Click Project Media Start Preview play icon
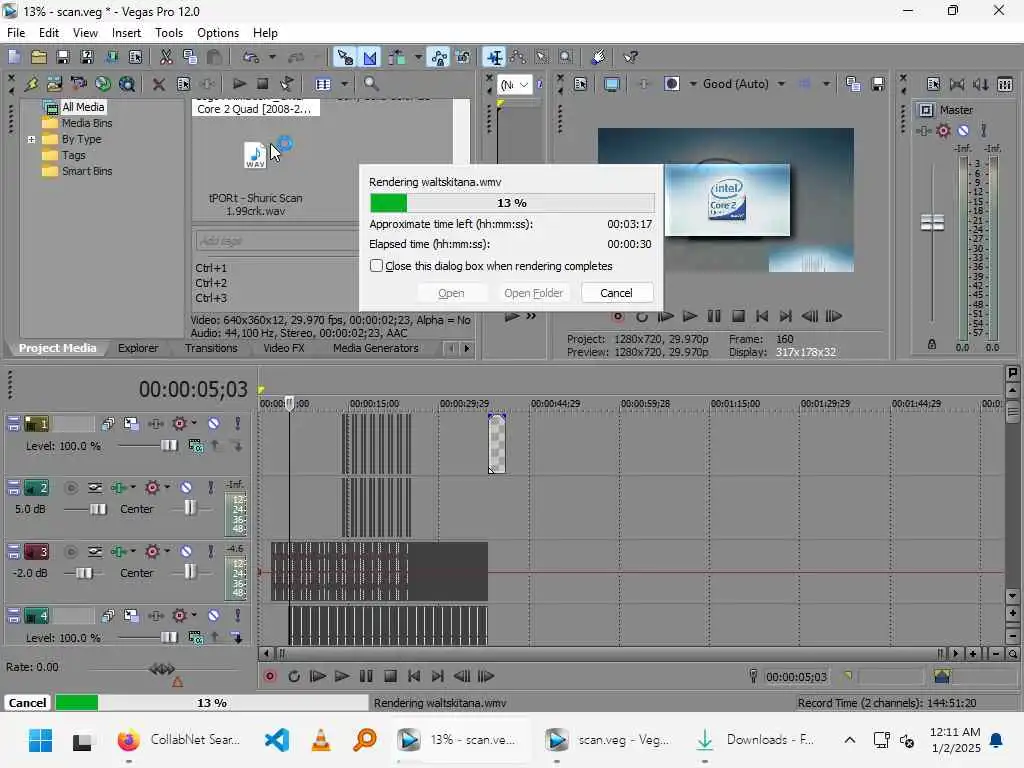The image size is (1024, 768). coord(239,84)
